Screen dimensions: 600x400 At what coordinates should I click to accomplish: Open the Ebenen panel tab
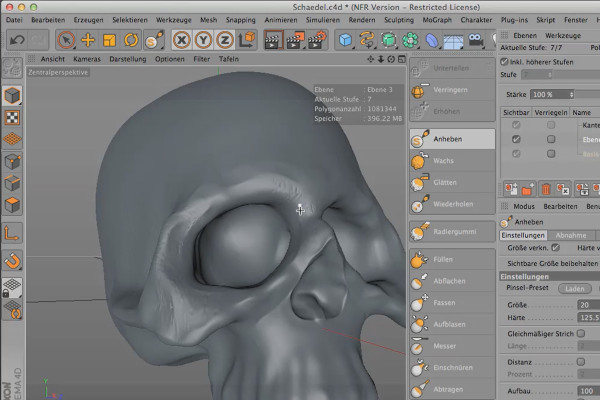click(x=525, y=36)
